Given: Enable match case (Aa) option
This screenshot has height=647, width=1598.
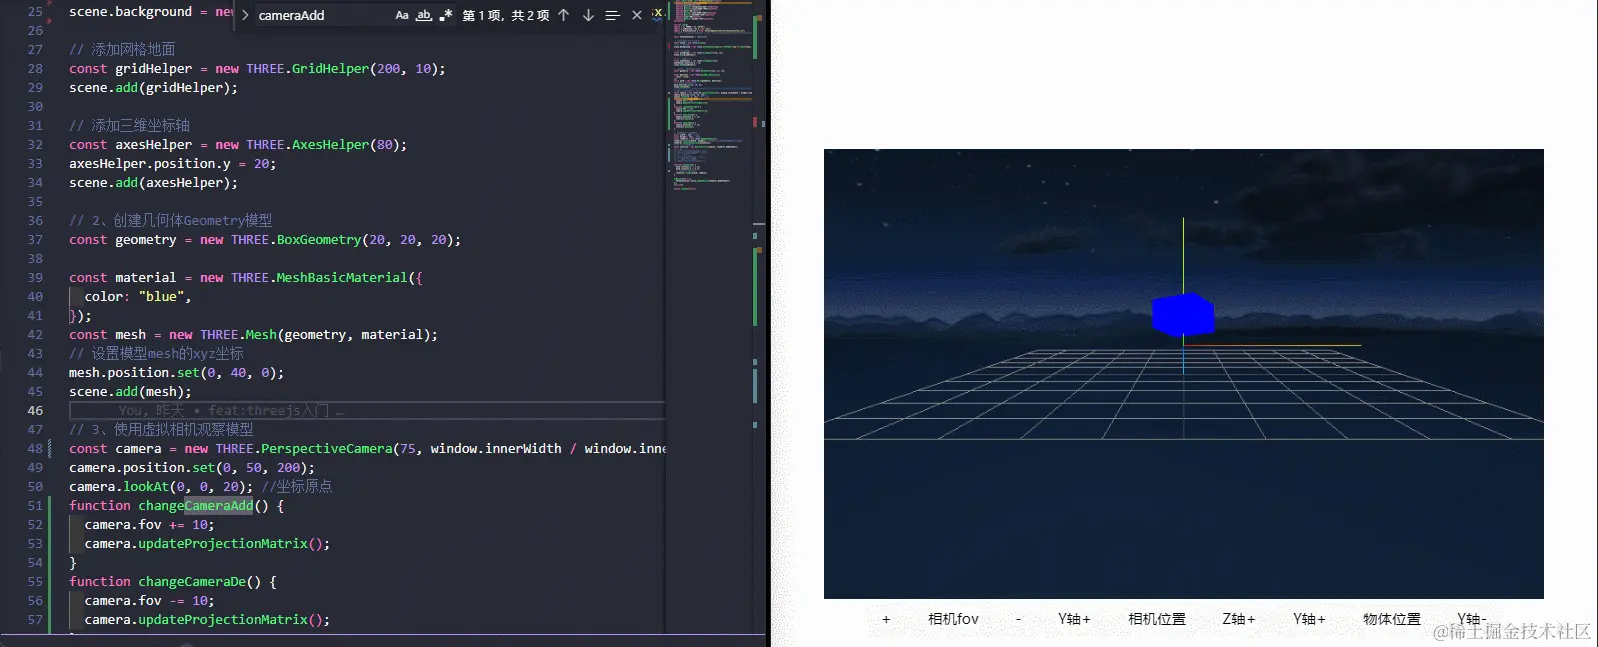Looking at the screenshot, I should pos(402,15).
